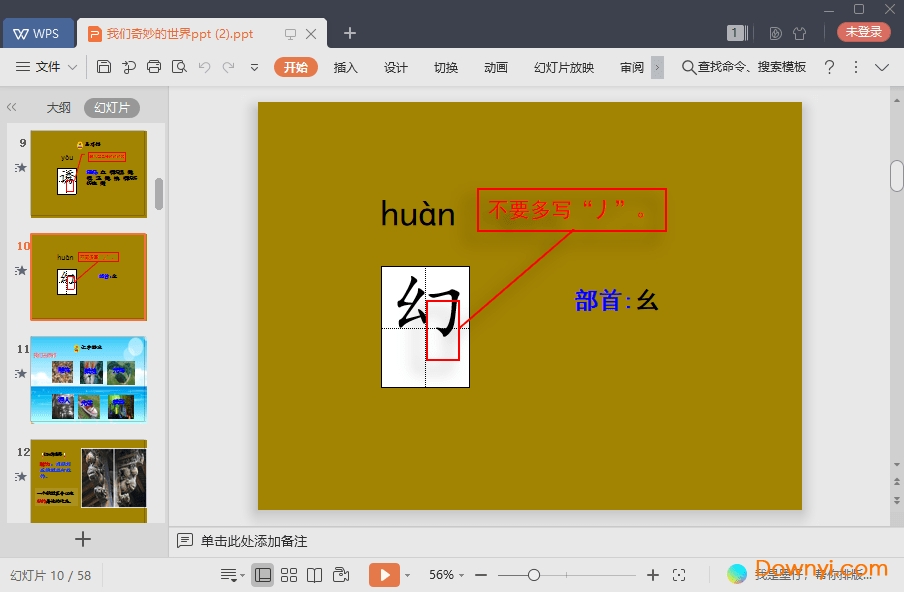904x592 pixels.
Task: Select slide 11 thumbnail in the panel
Action: (x=88, y=379)
